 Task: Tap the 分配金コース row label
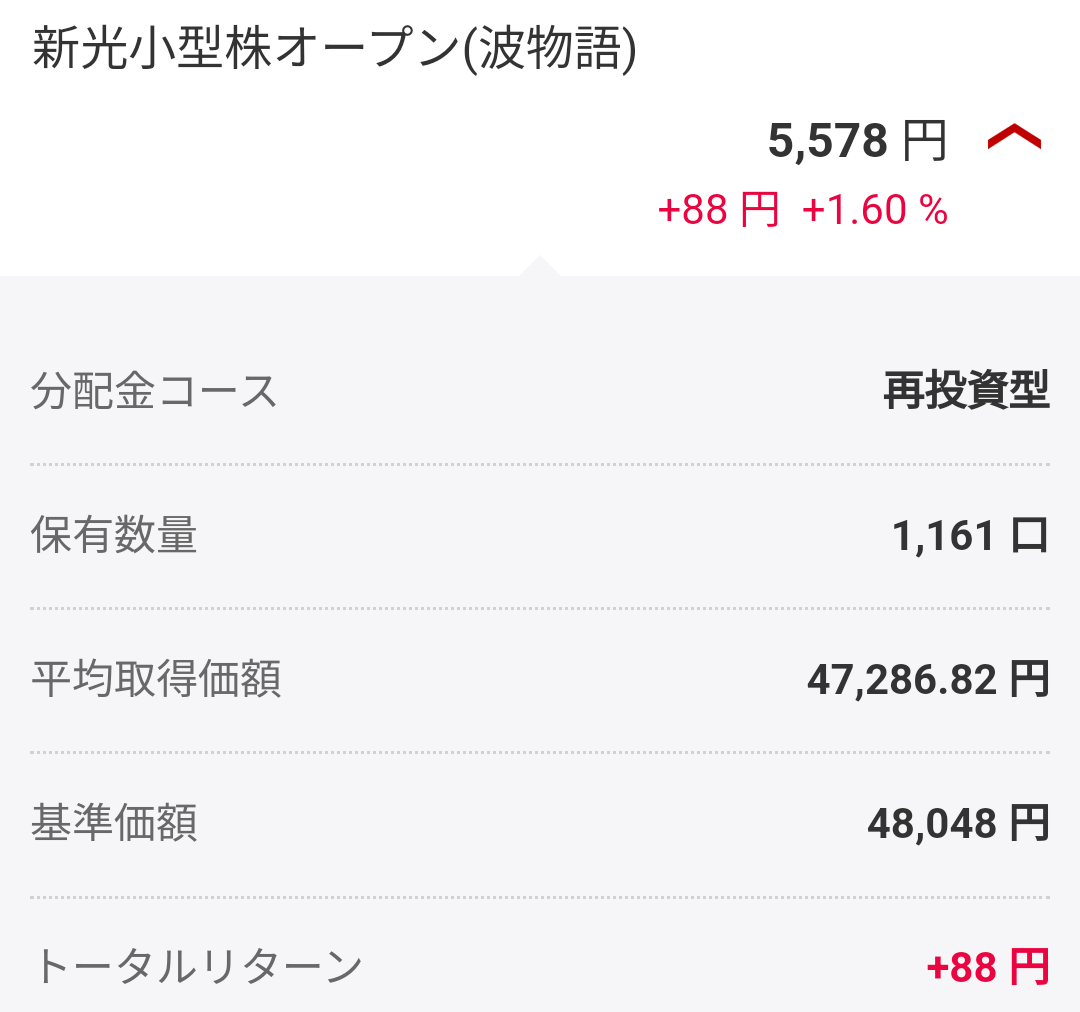click(x=154, y=391)
